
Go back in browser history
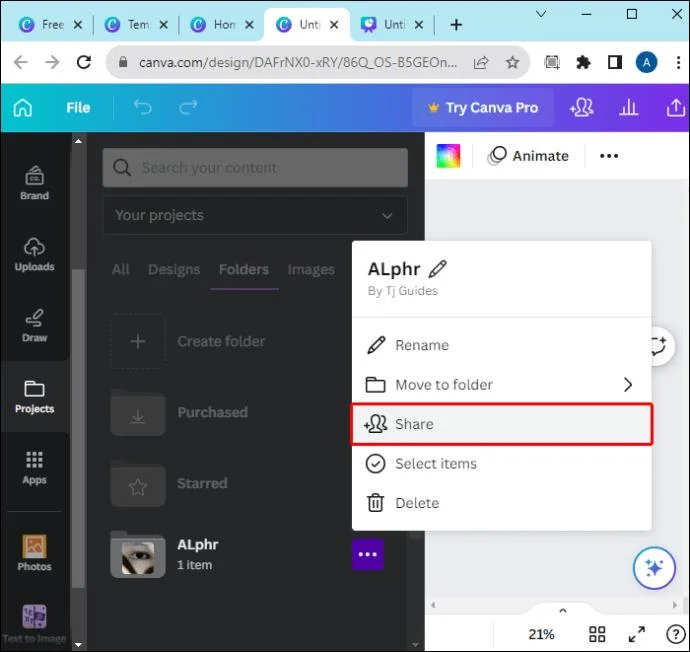pyautogui.click(x=21, y=62)
